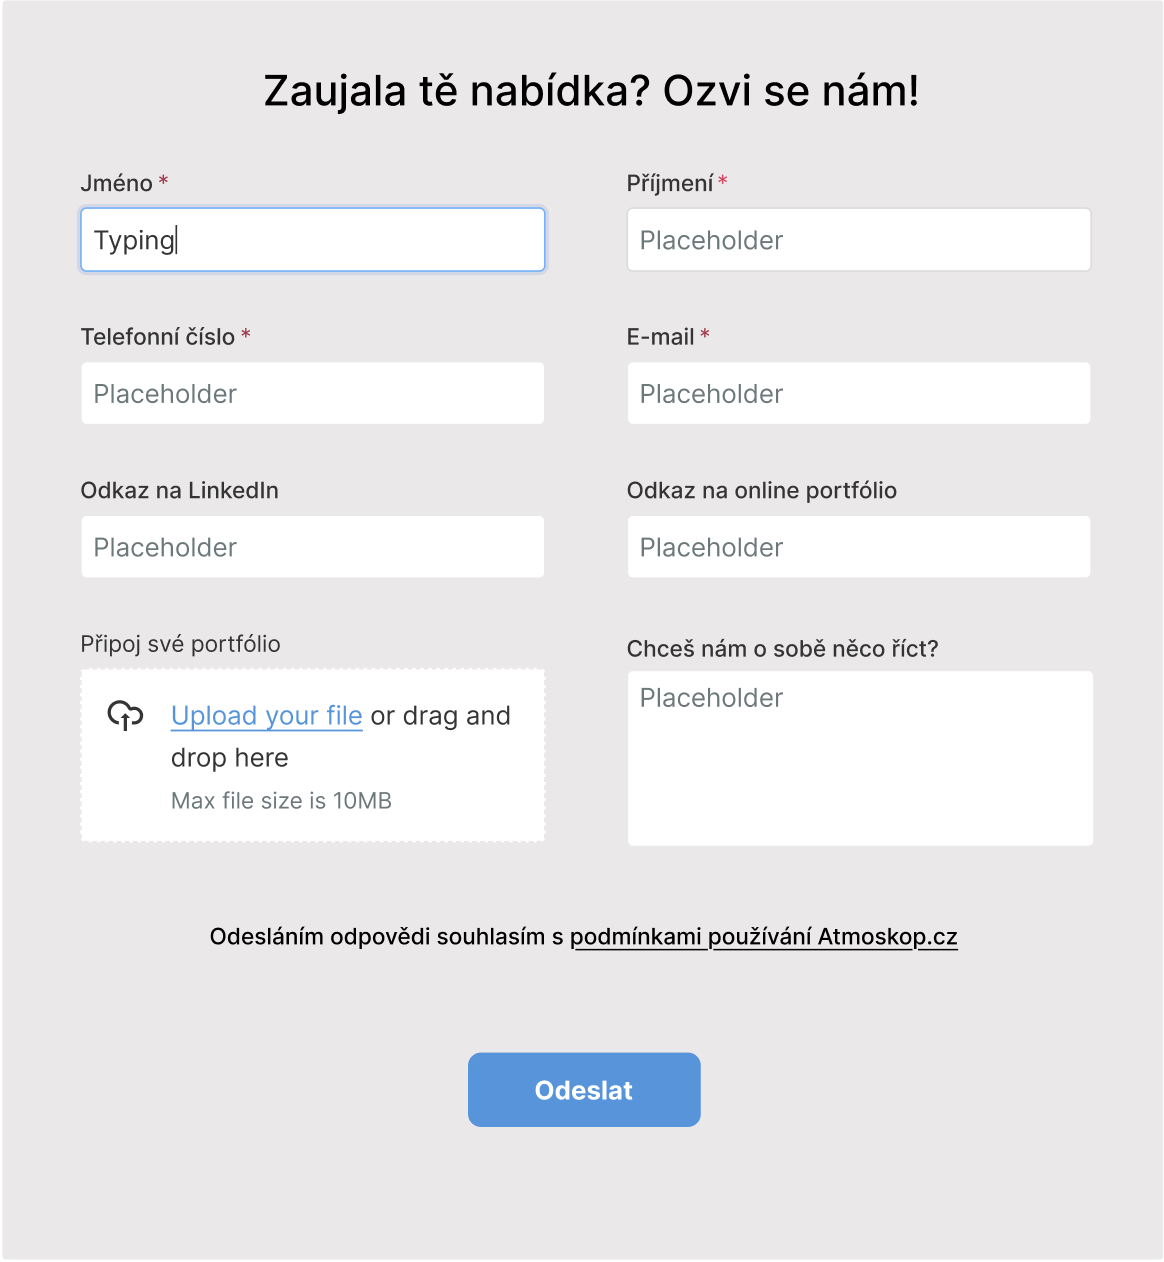
Task: Click the cloud upload icon
Action: (x=125, y=716)
